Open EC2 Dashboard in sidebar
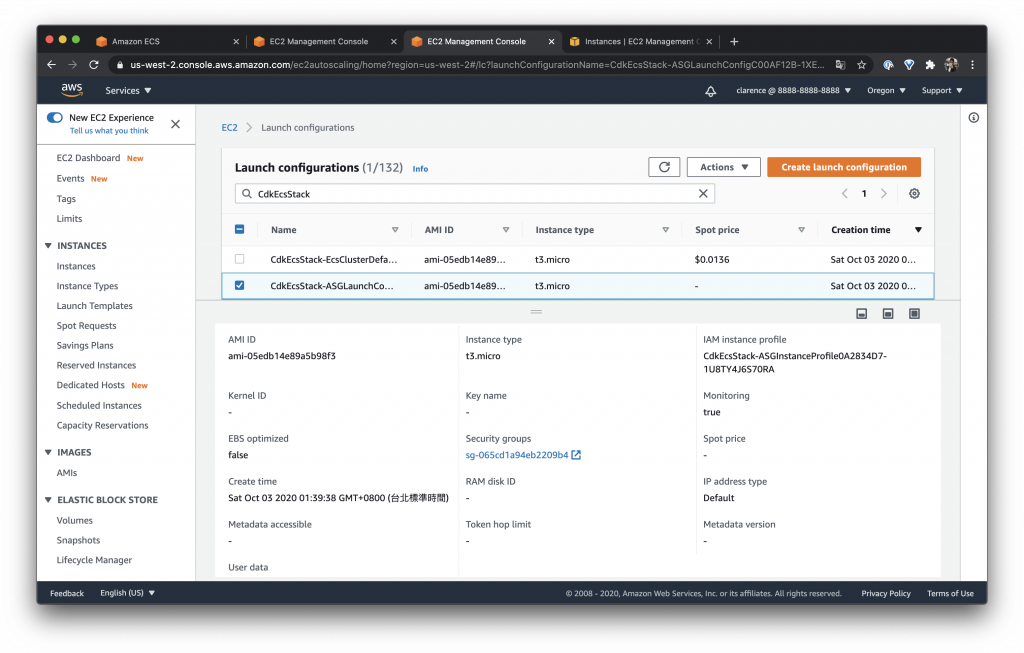The image size is (1024, 653). pos(88,158)
